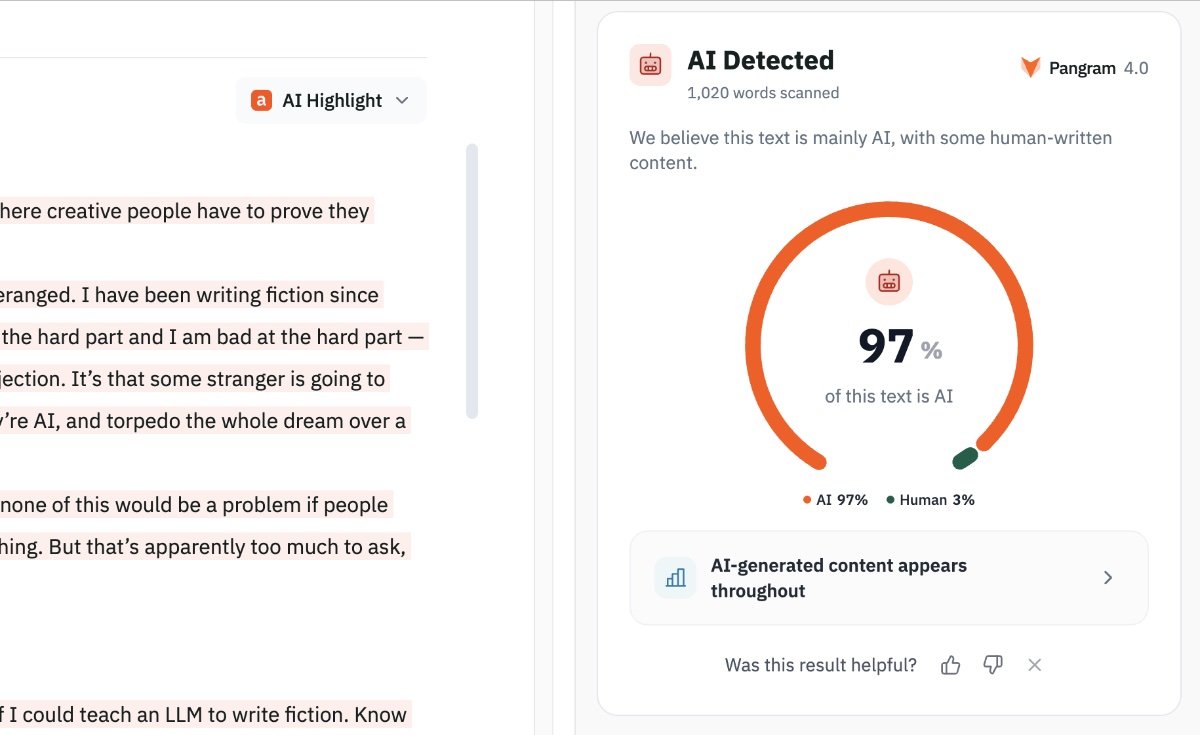Click the document vertical scrollbar thumb
Image resolution: width=1200 pixels, height=735 pixels.
(472, 281)
